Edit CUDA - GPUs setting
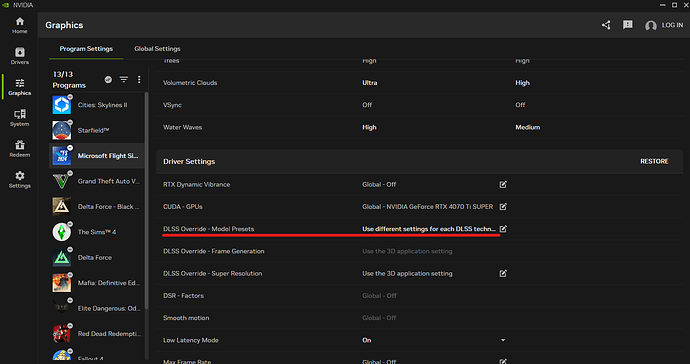 pyautogui.click(x=503, y=206)
